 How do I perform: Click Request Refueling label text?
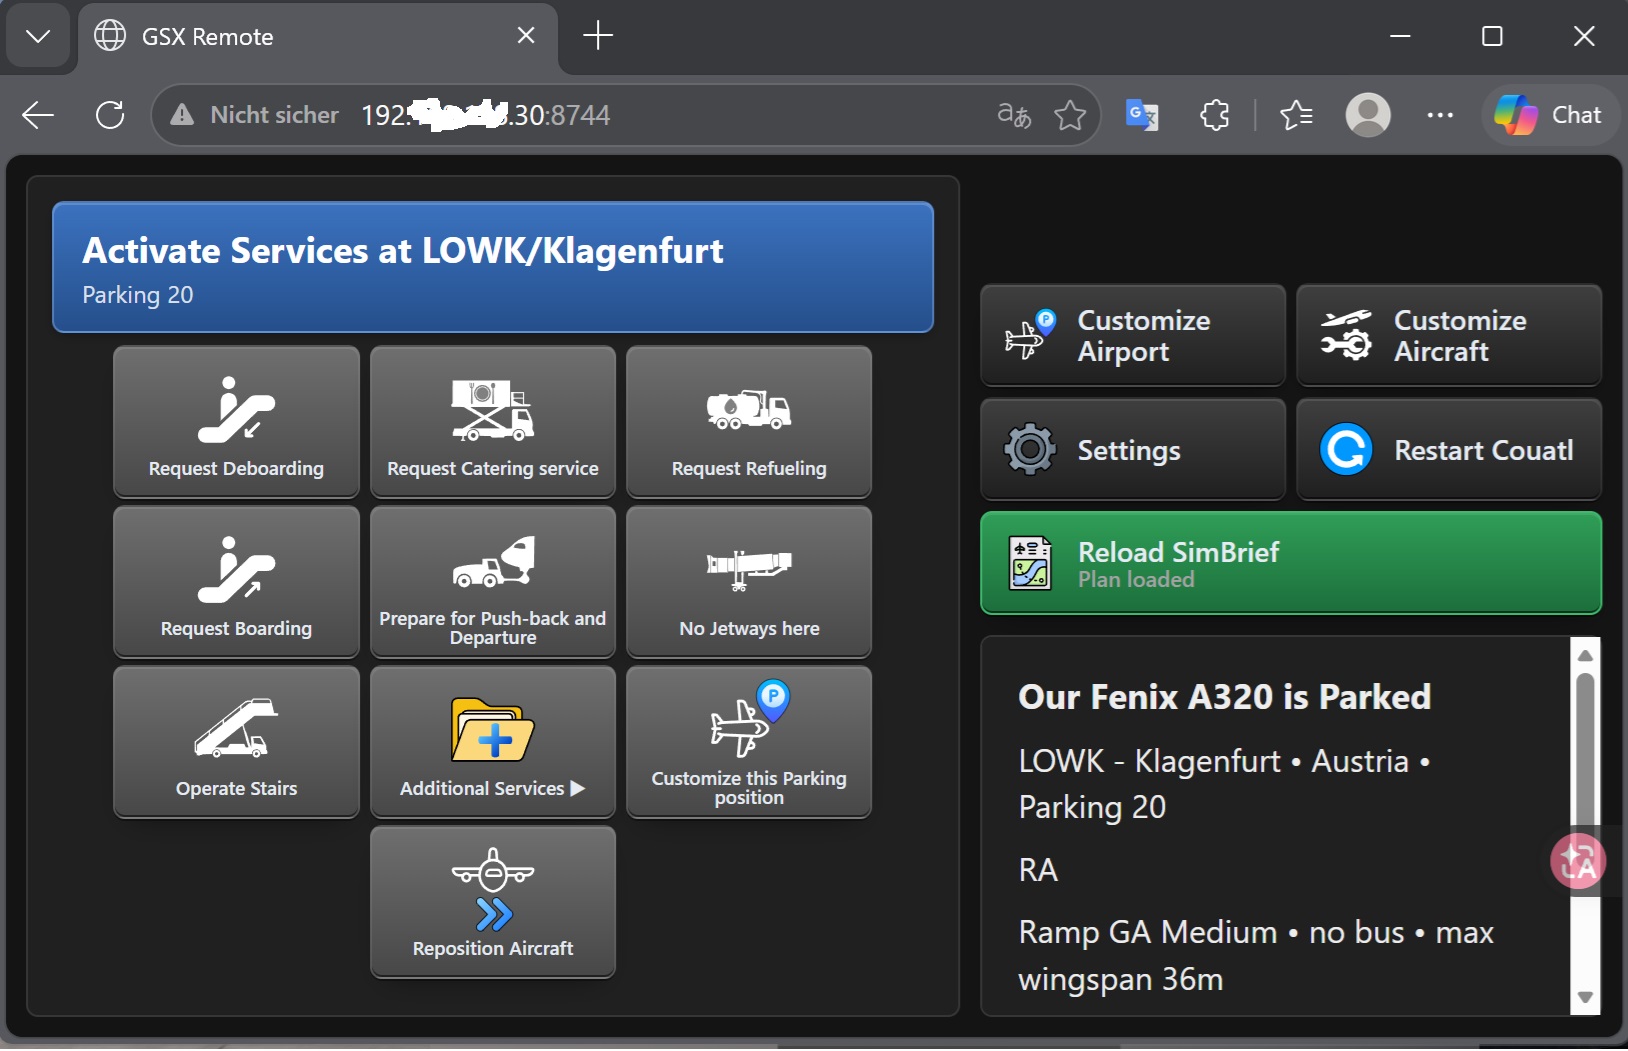(749, 468)
